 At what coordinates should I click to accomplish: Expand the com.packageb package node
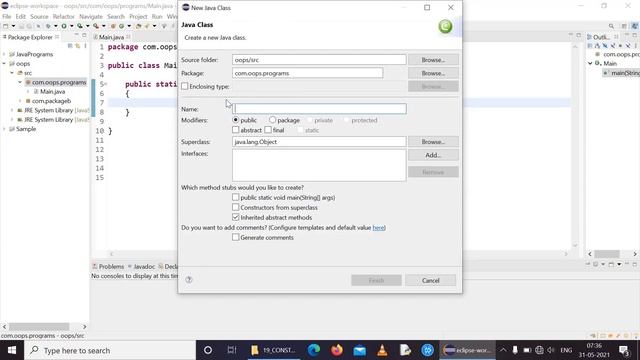[20, 101]
